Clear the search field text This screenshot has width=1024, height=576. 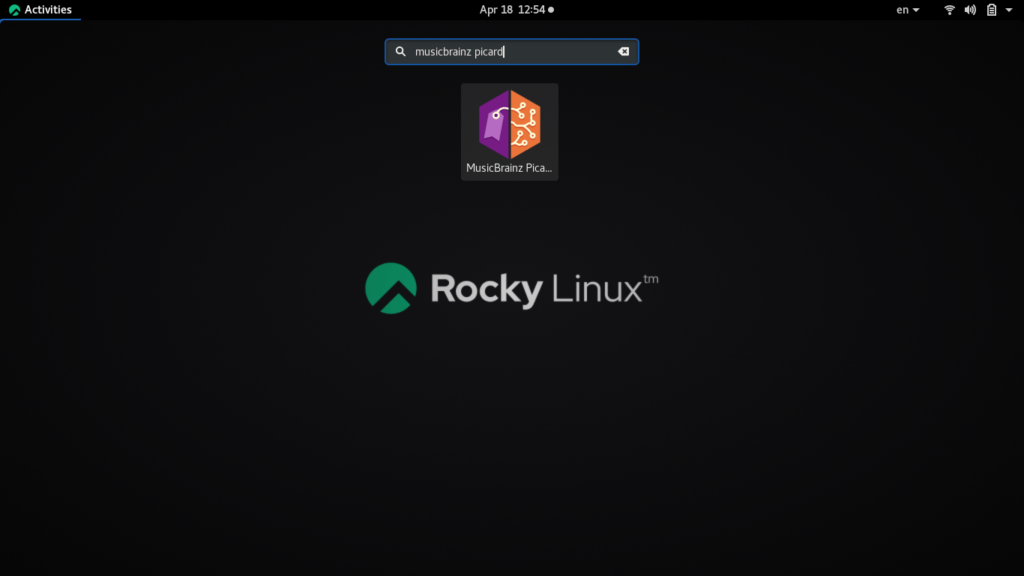tap(624, 52)
